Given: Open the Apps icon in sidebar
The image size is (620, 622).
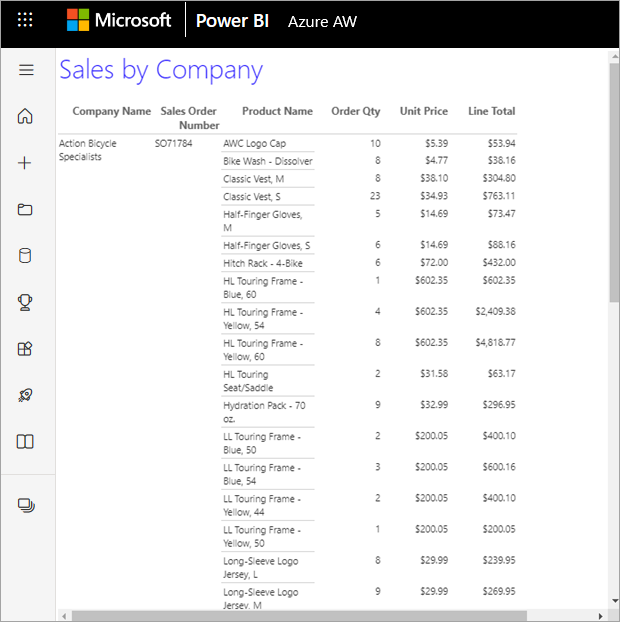Looking at the screenshot, I should coord(25,349).
